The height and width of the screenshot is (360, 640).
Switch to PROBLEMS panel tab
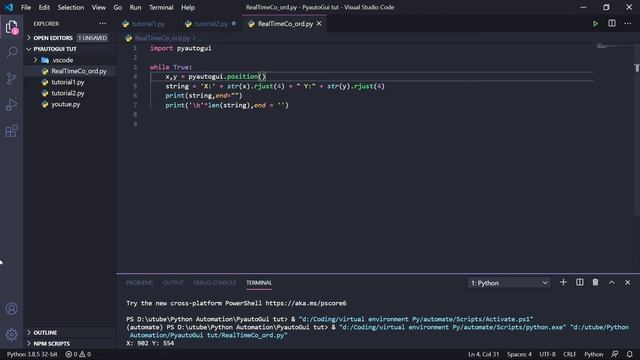[x=139, y=283]
